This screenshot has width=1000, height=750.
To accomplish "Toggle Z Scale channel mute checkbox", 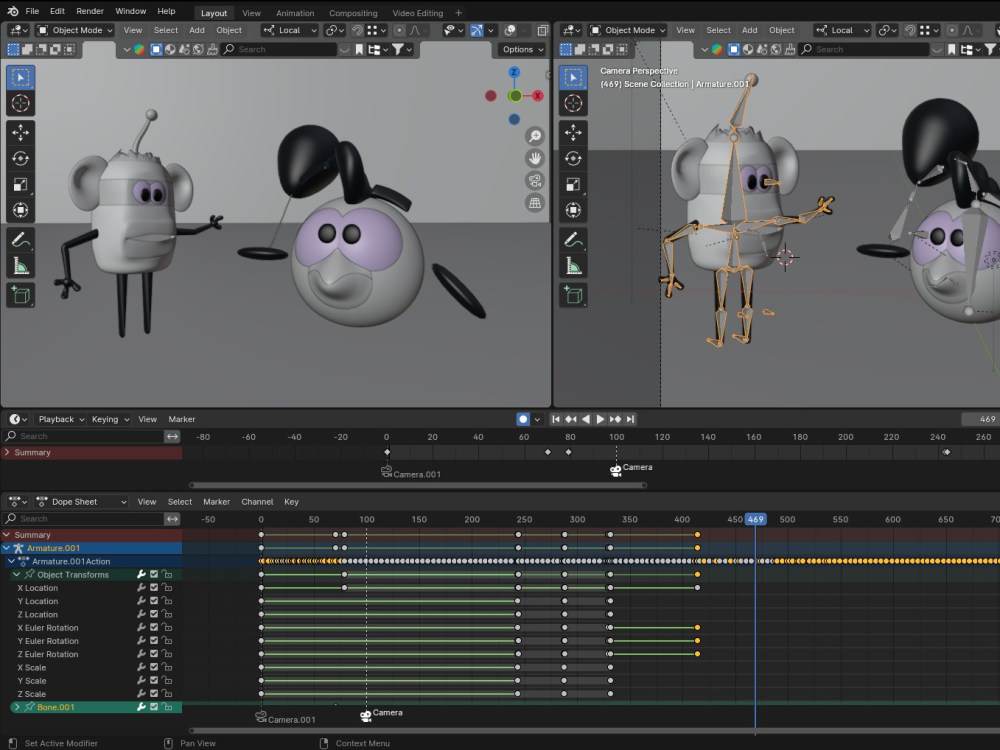I will pyautogui.click(x=154, y=694).
